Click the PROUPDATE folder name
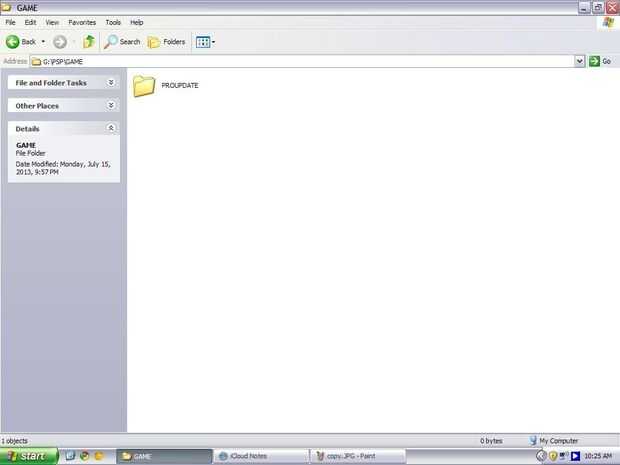Viewport: 620px width, 465px height. (180, 85)
